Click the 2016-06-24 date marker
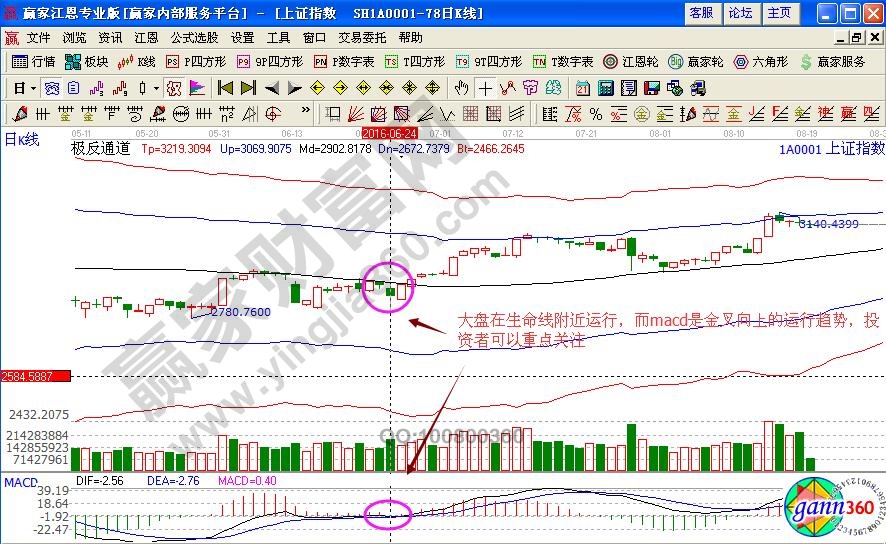The height and width of the screenshot is (544, 886). 390,133
